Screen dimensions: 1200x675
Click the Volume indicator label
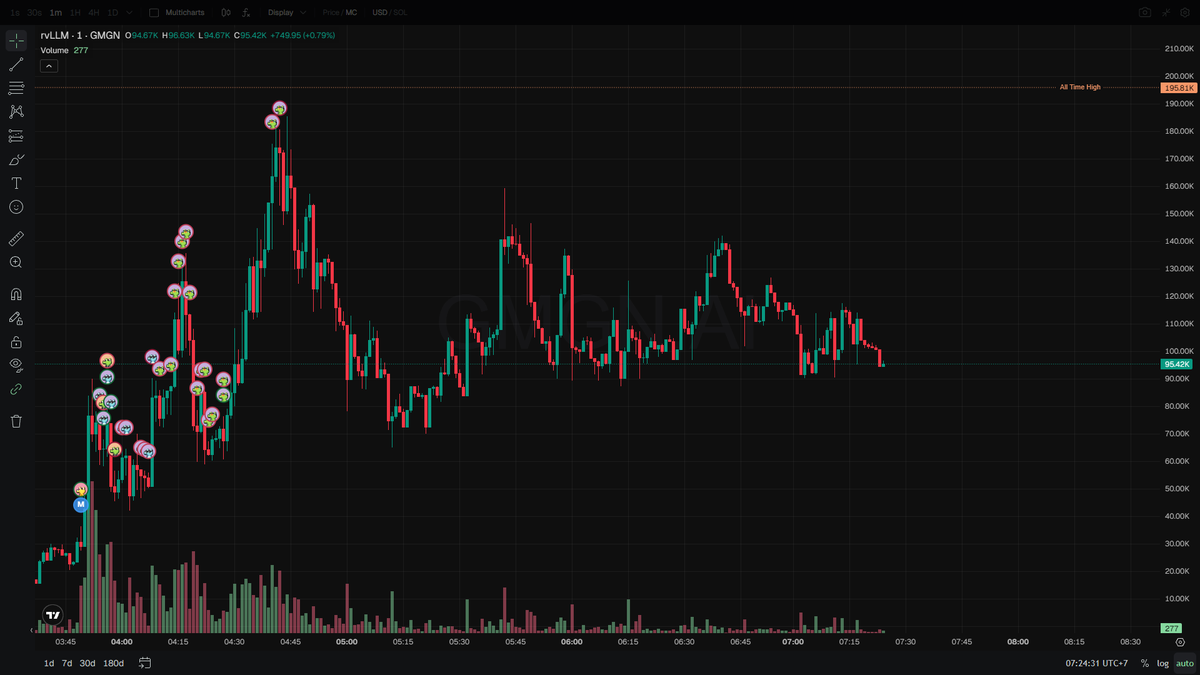(x=54, y=50)
